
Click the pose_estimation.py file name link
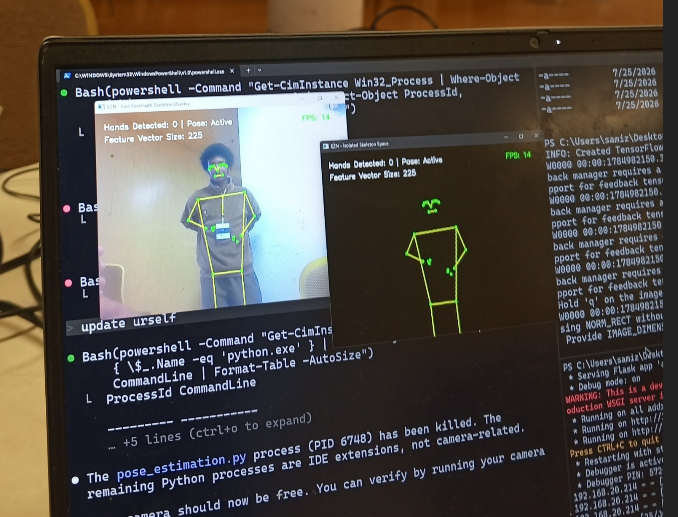tap(182, 467)
